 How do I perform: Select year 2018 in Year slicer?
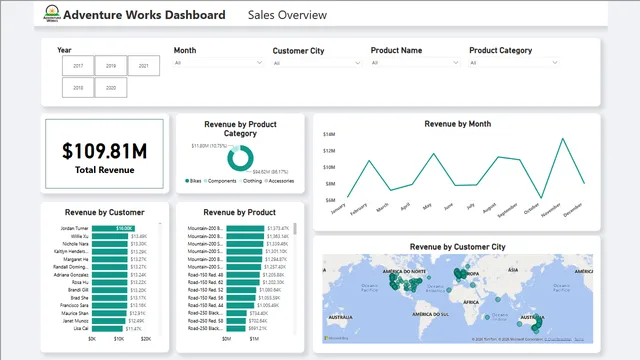click(x=78, y=88)
